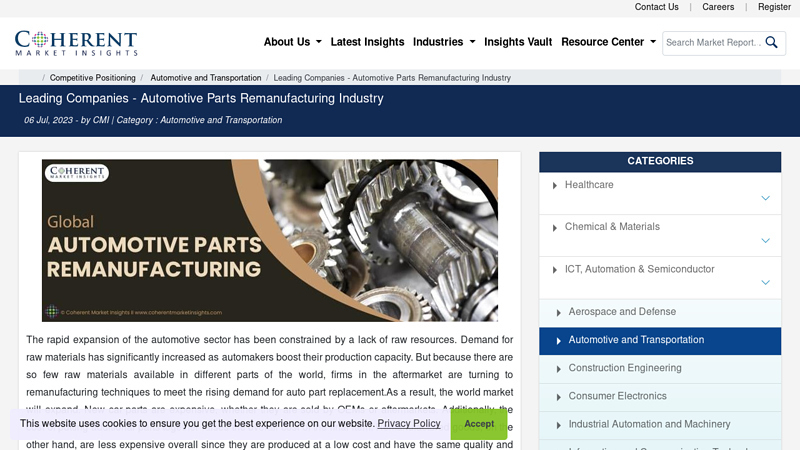
Task: Open the Resource Center dropdown menu
Action: (x=608, y=42)
